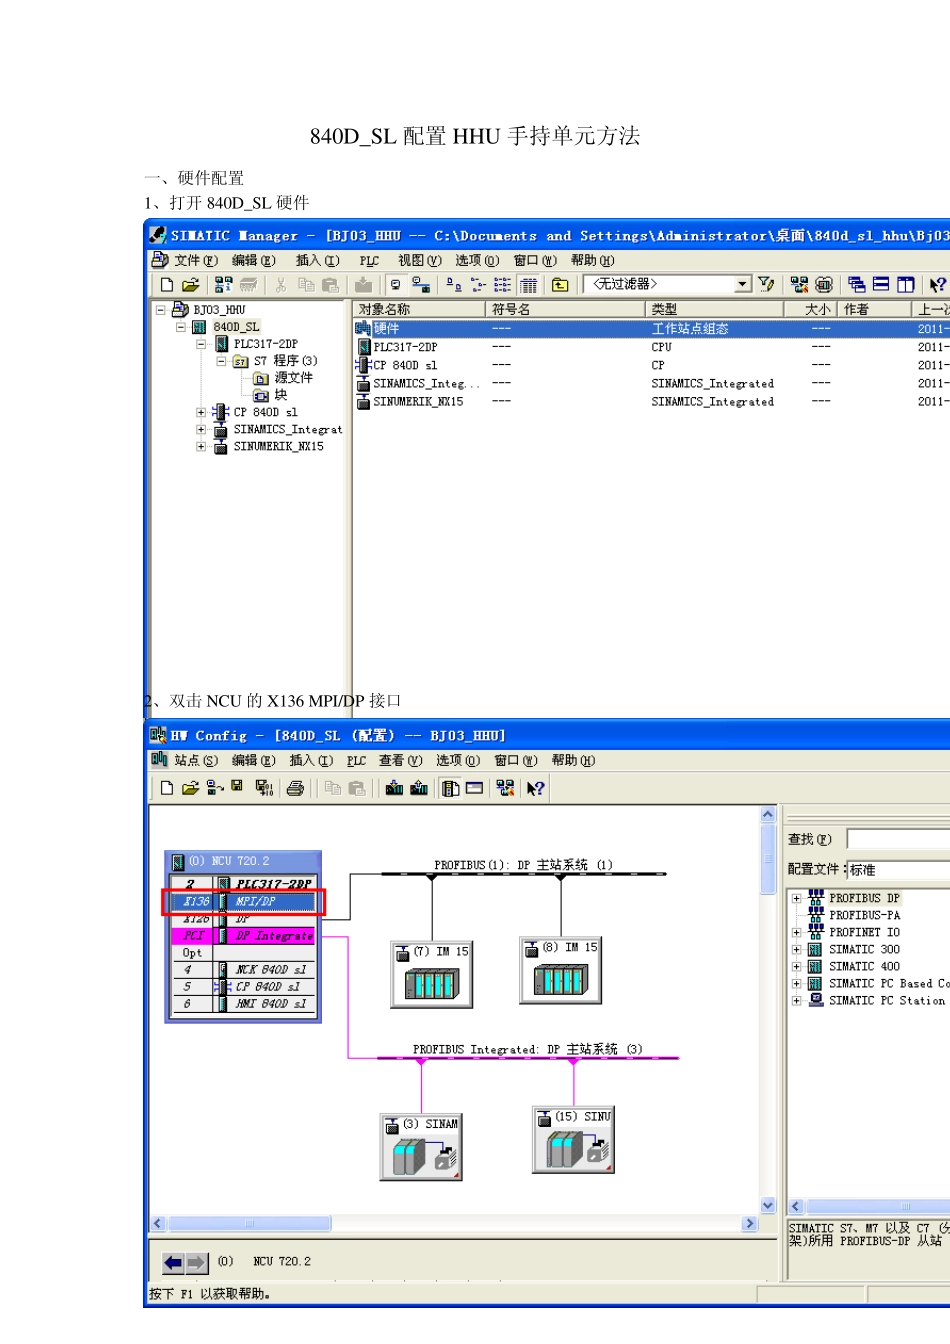Click Save and Compile icon in HW Config

point(264,788)
